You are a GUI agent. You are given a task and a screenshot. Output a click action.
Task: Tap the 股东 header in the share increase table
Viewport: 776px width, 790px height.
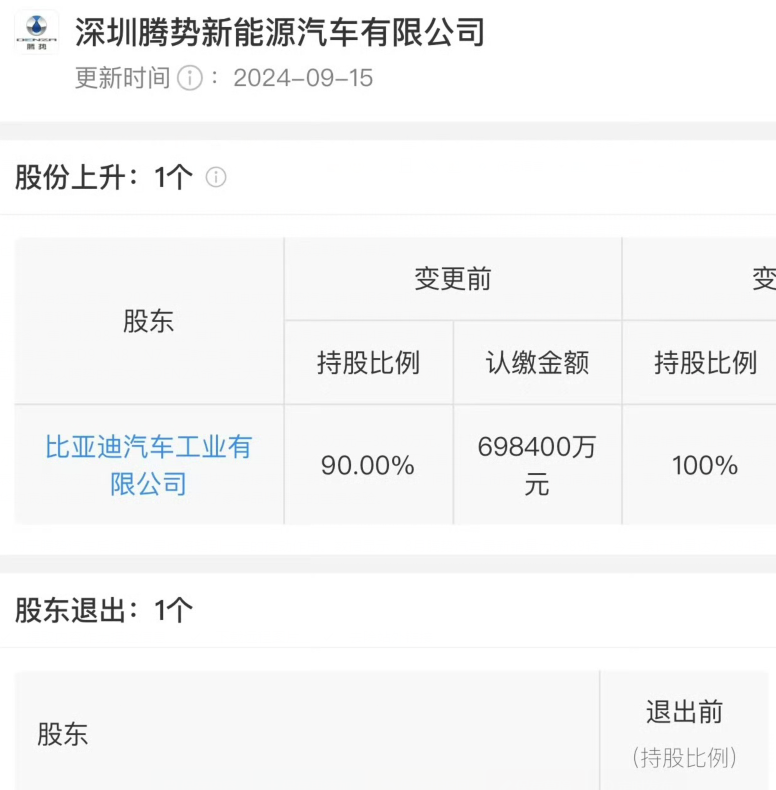pos(149,321)
